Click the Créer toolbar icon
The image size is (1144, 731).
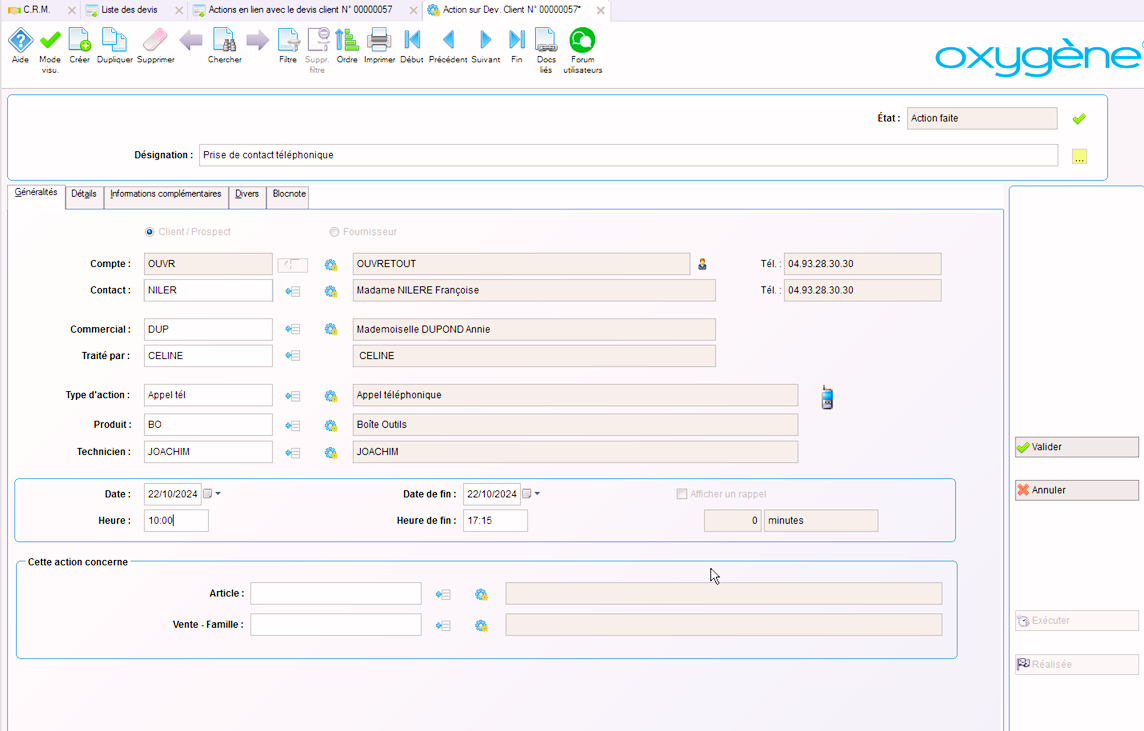(x=79, y=41)
